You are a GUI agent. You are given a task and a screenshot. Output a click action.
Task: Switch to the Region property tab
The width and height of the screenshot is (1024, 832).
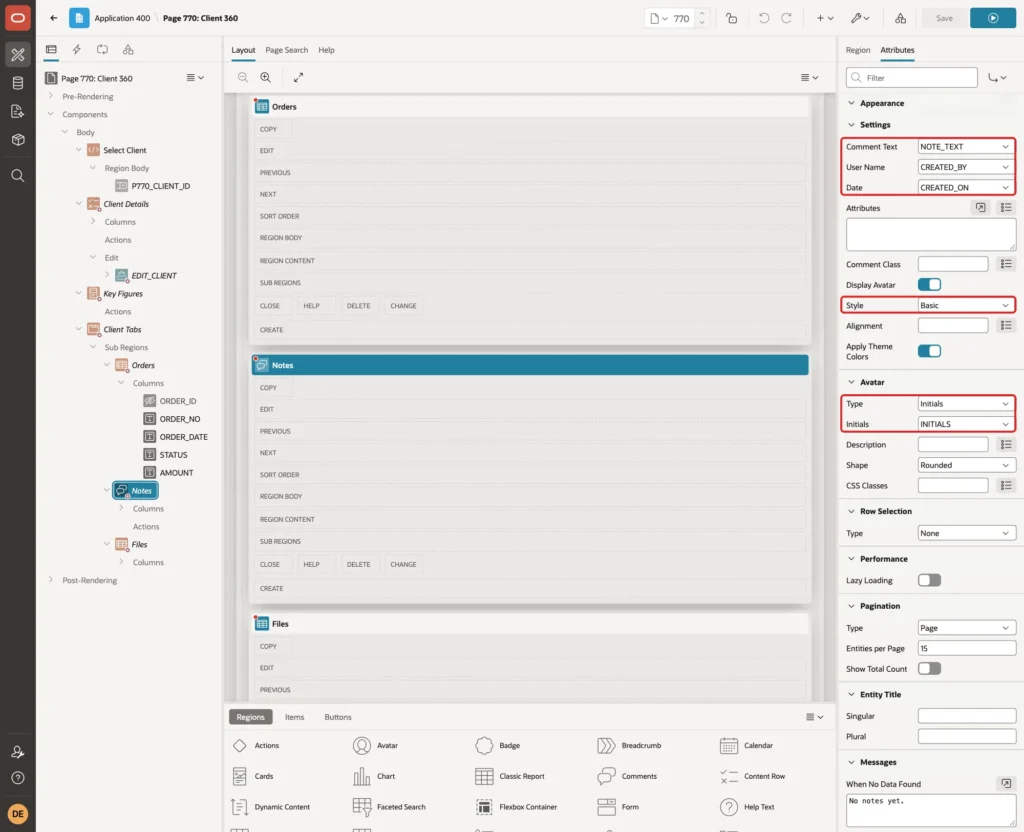(x=857, y=50)
